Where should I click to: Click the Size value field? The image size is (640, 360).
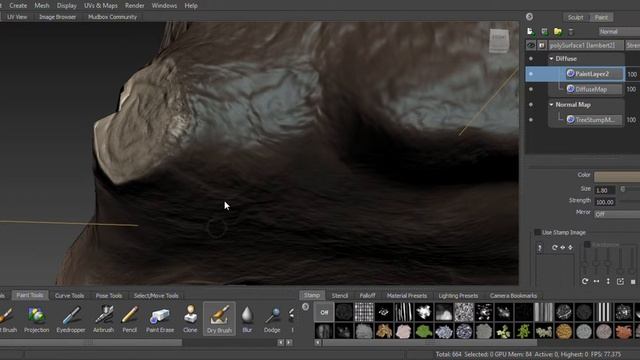[x=605, y=190]
